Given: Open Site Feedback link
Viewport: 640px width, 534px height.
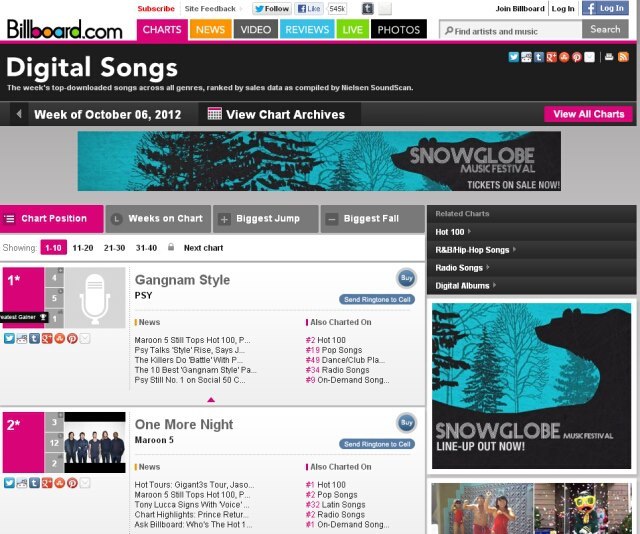Looking at the screenshot, I should click(210, 9).
